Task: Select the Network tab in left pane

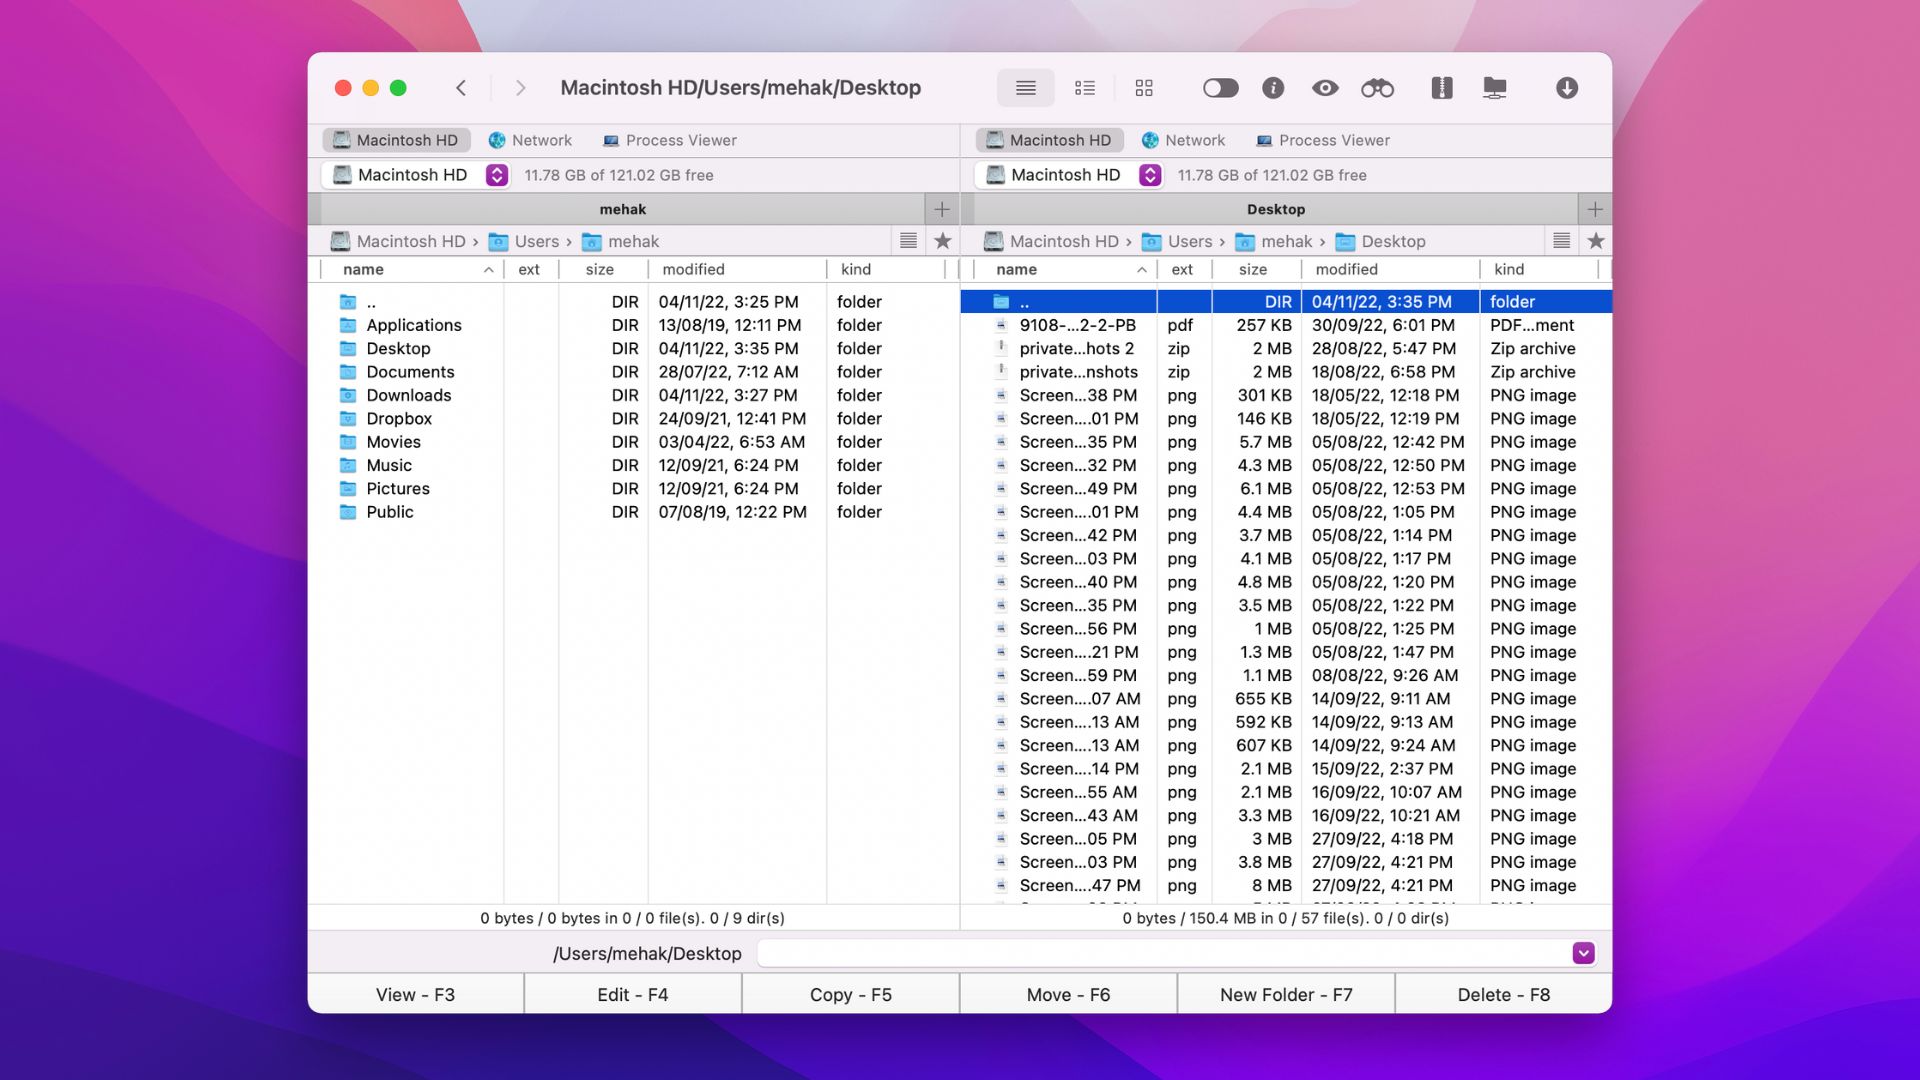Action: (x=541, y=140)
